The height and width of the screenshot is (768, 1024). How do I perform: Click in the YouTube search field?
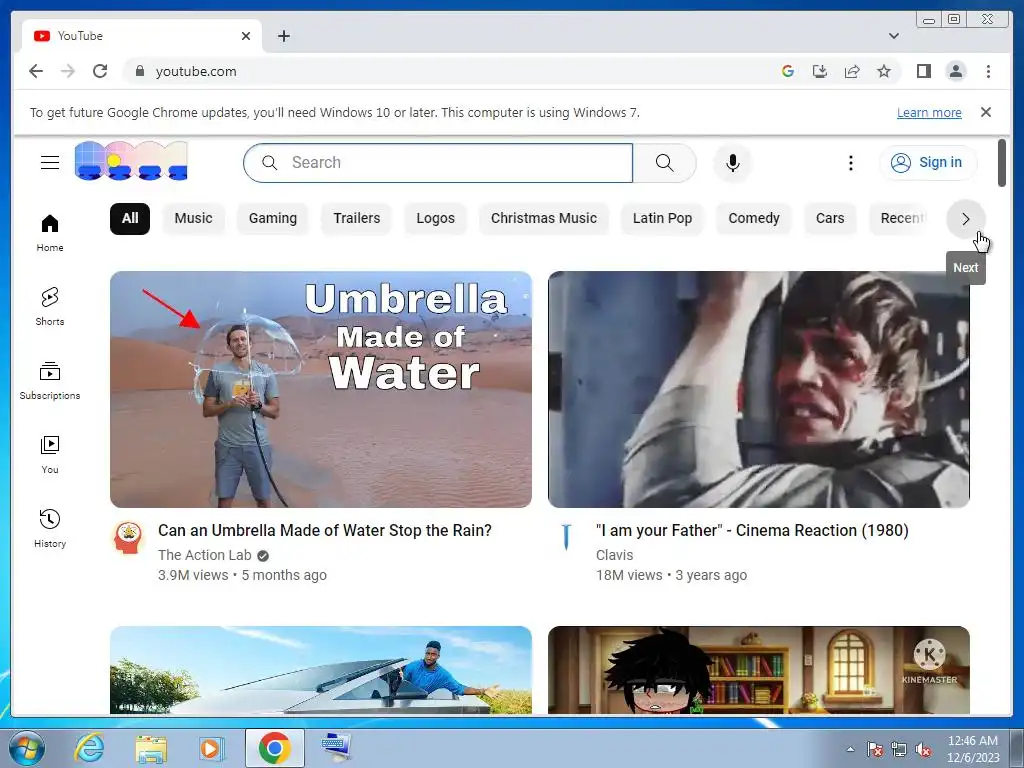438,163
